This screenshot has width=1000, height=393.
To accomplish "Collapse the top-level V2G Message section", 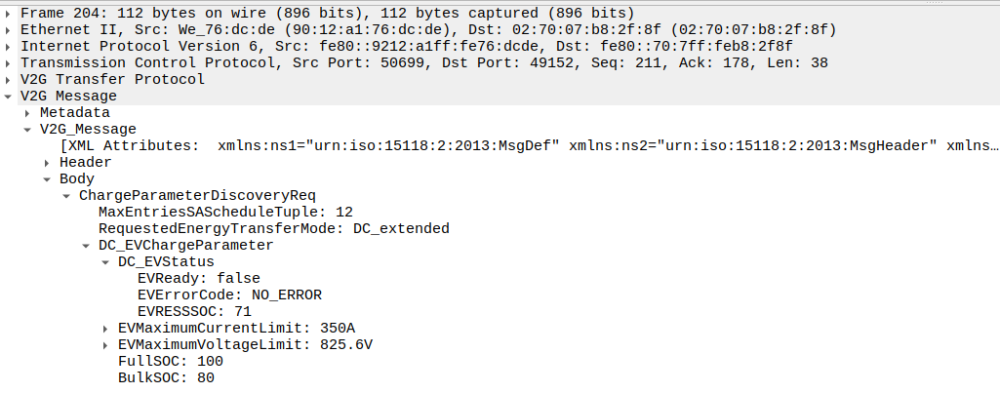I will click(x=7, y=96).
